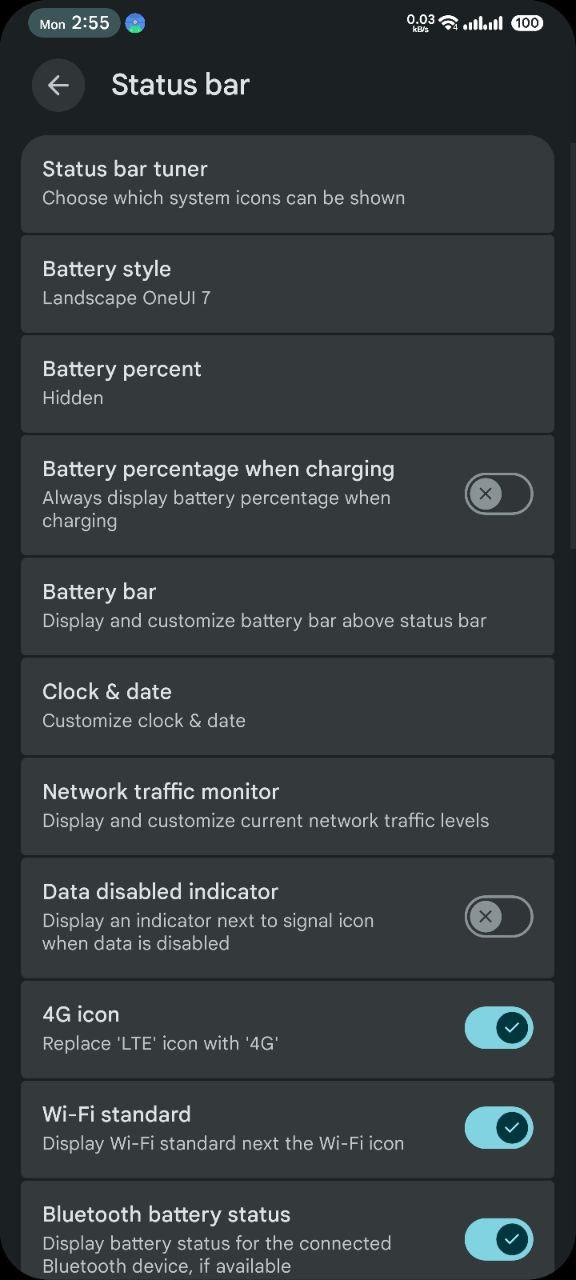Tap the back arrow icon
The height and width of the screenshot is (1280, 576).
point(58,85)
